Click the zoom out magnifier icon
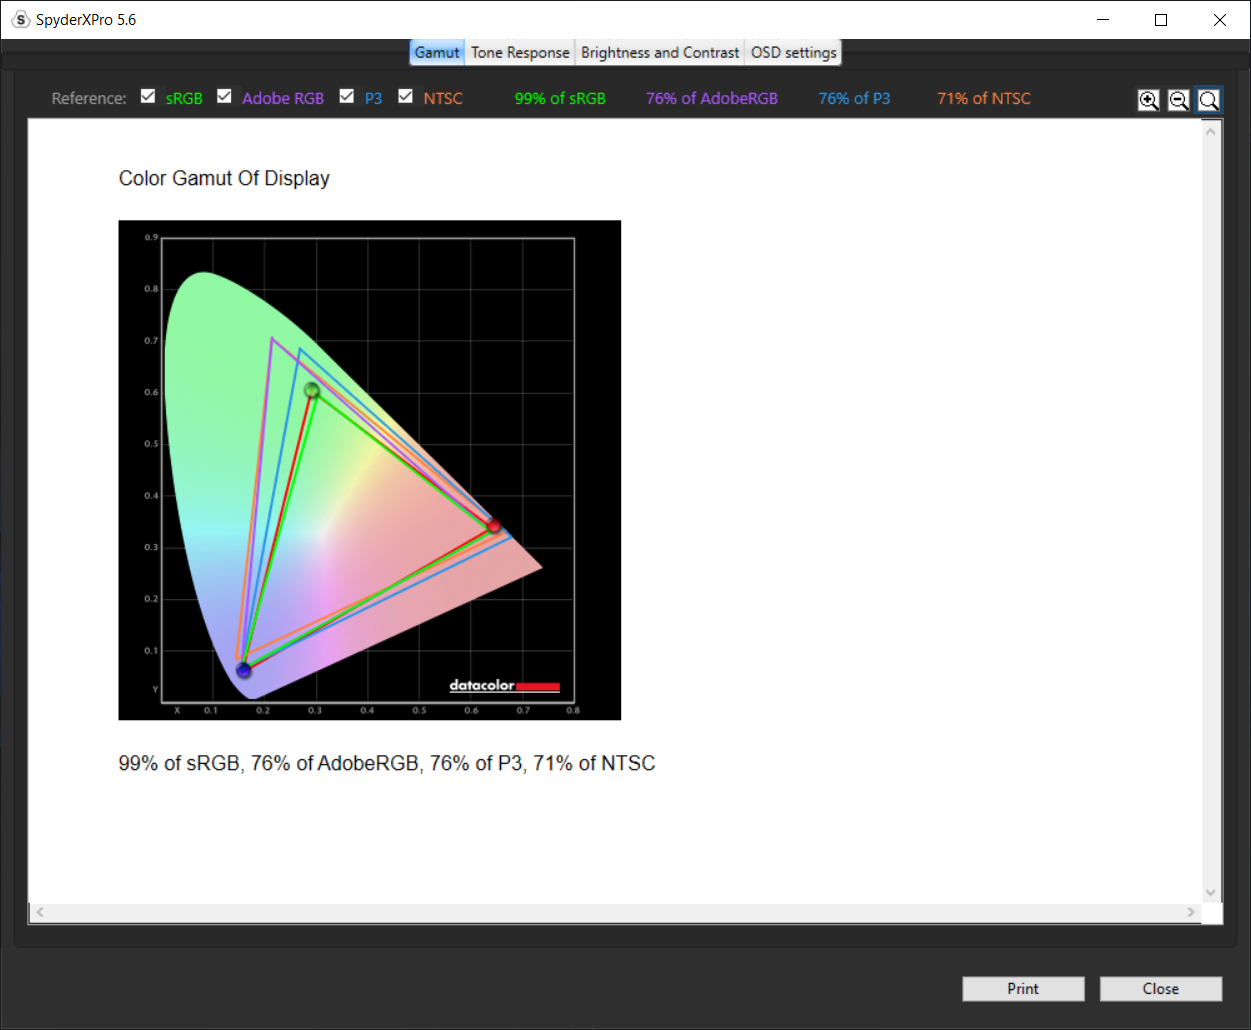1251x1030 pixels. (x=1179, y=100)
